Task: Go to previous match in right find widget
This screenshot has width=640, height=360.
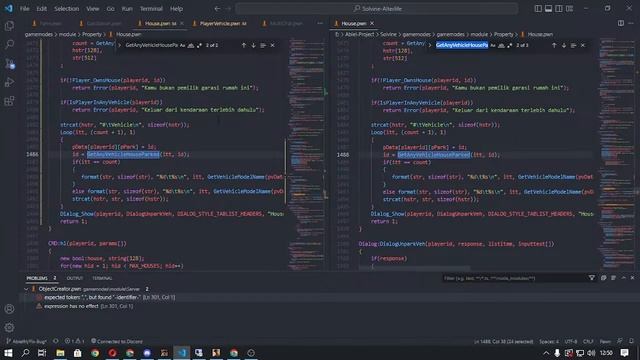Action: (554, 45)
